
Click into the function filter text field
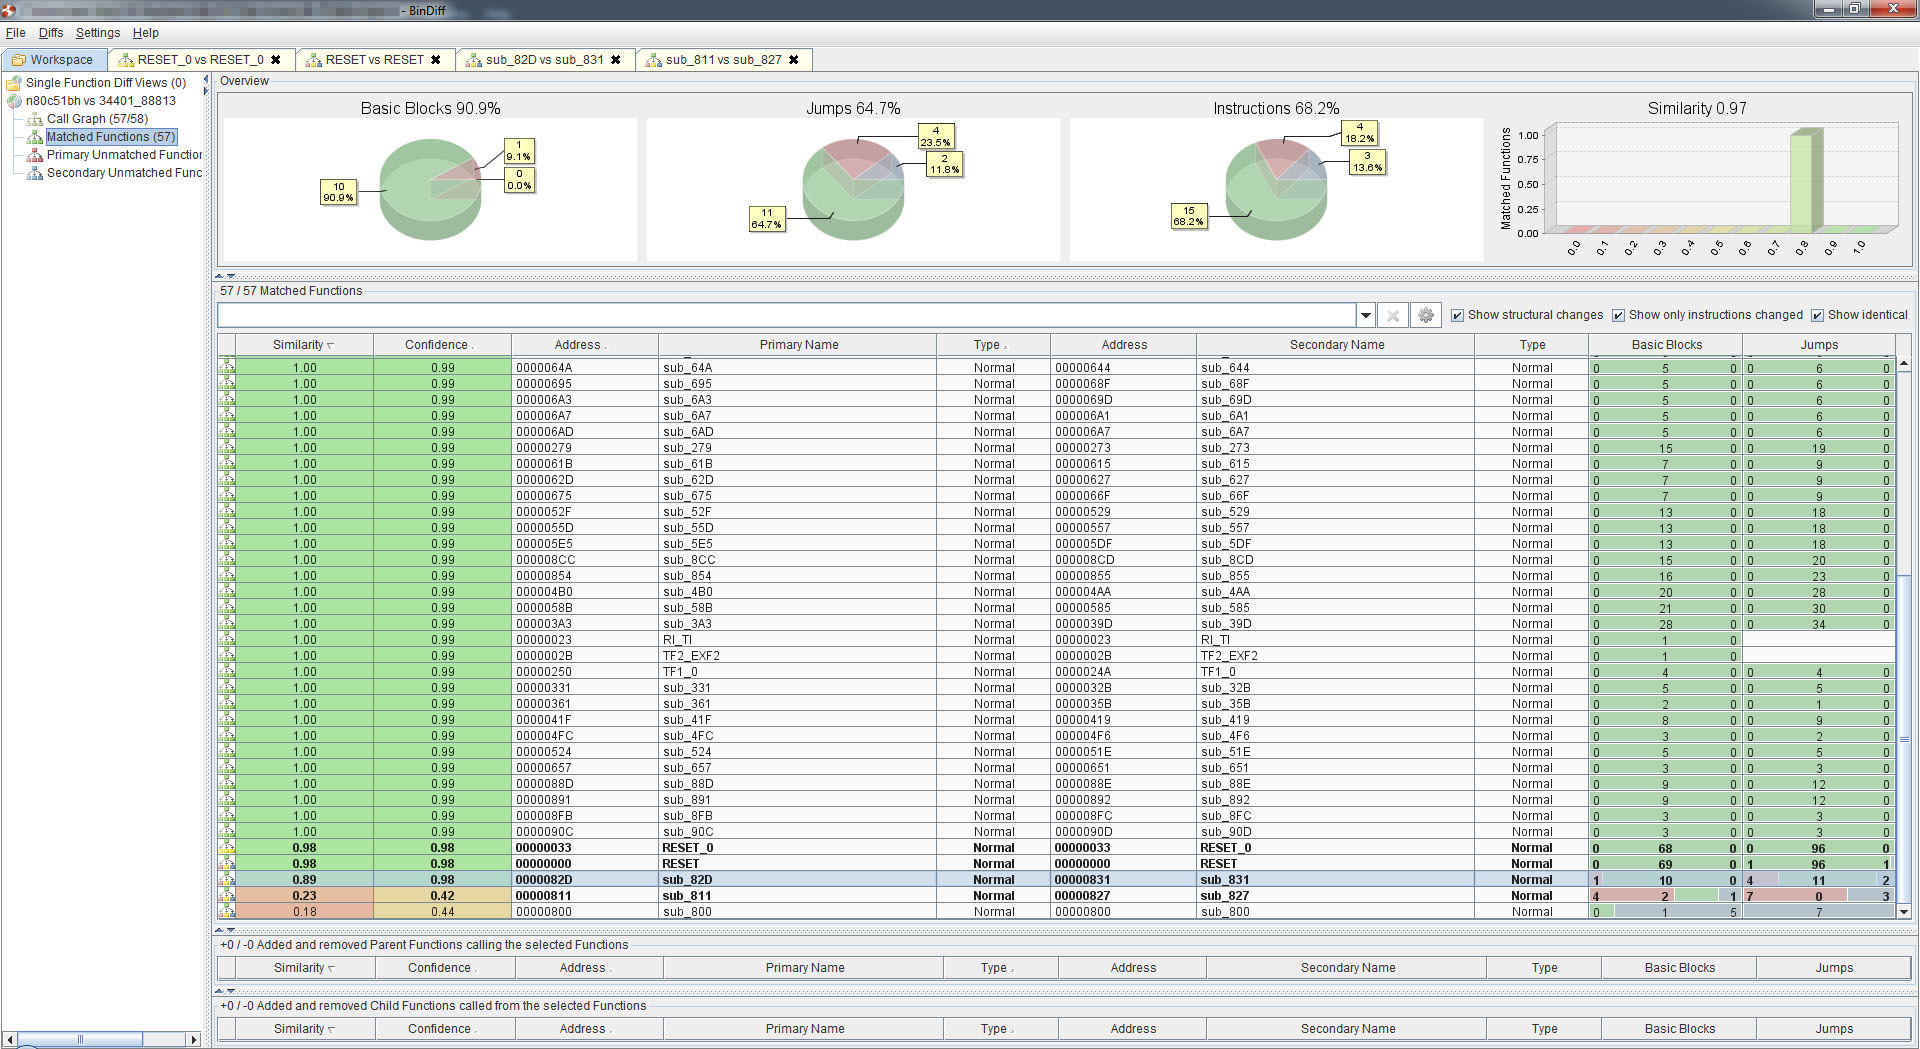pos(786,315)
